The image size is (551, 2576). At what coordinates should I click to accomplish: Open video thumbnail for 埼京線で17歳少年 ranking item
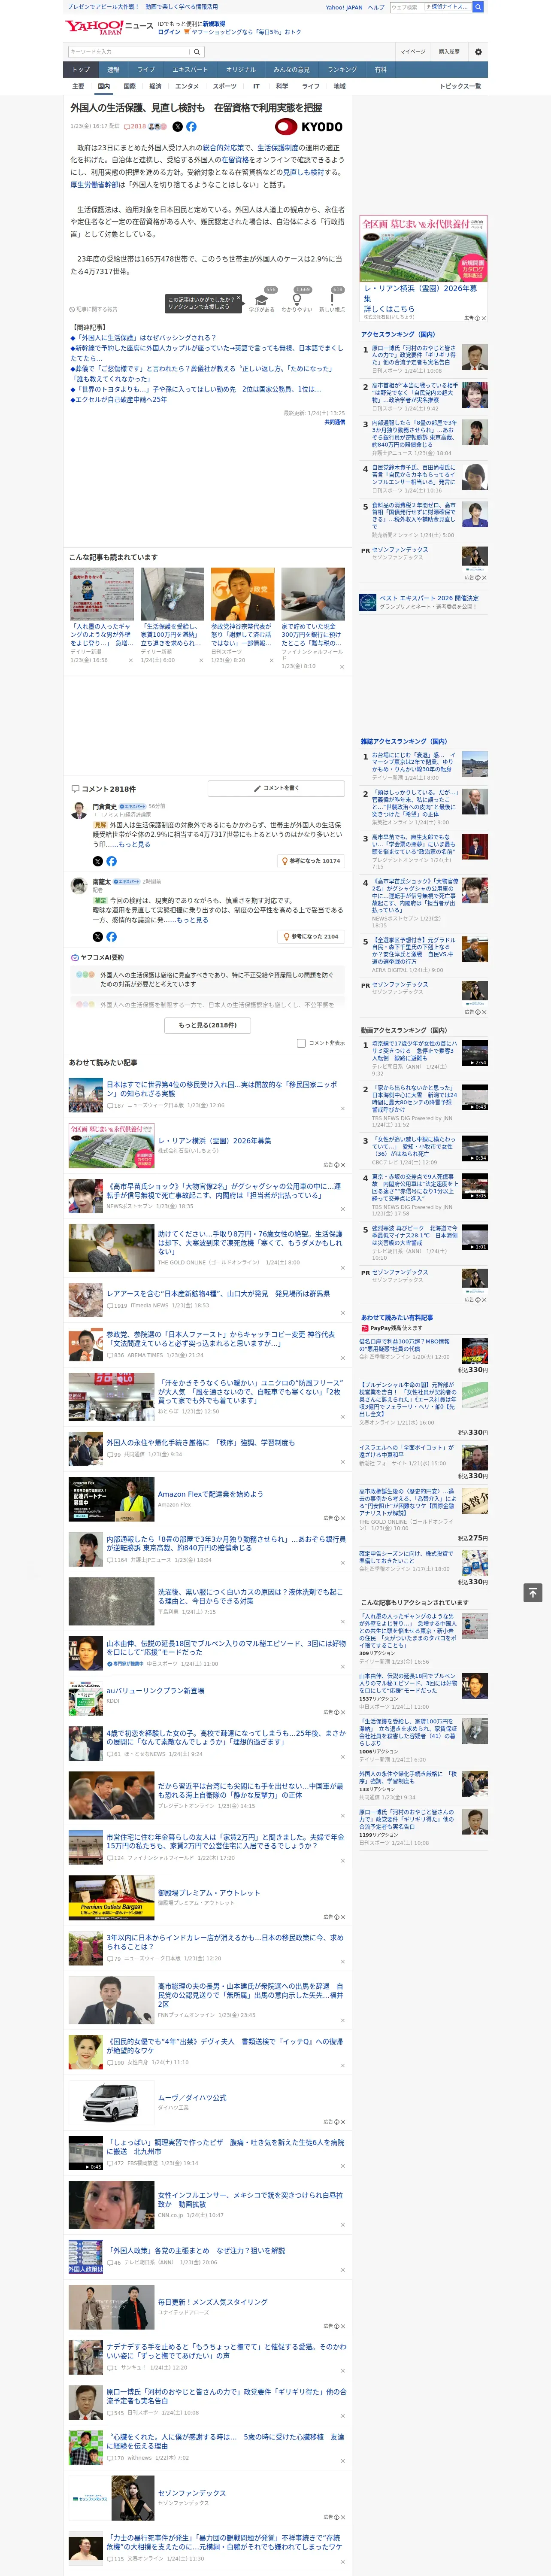pyautogui.click(x=475, y=1053)
